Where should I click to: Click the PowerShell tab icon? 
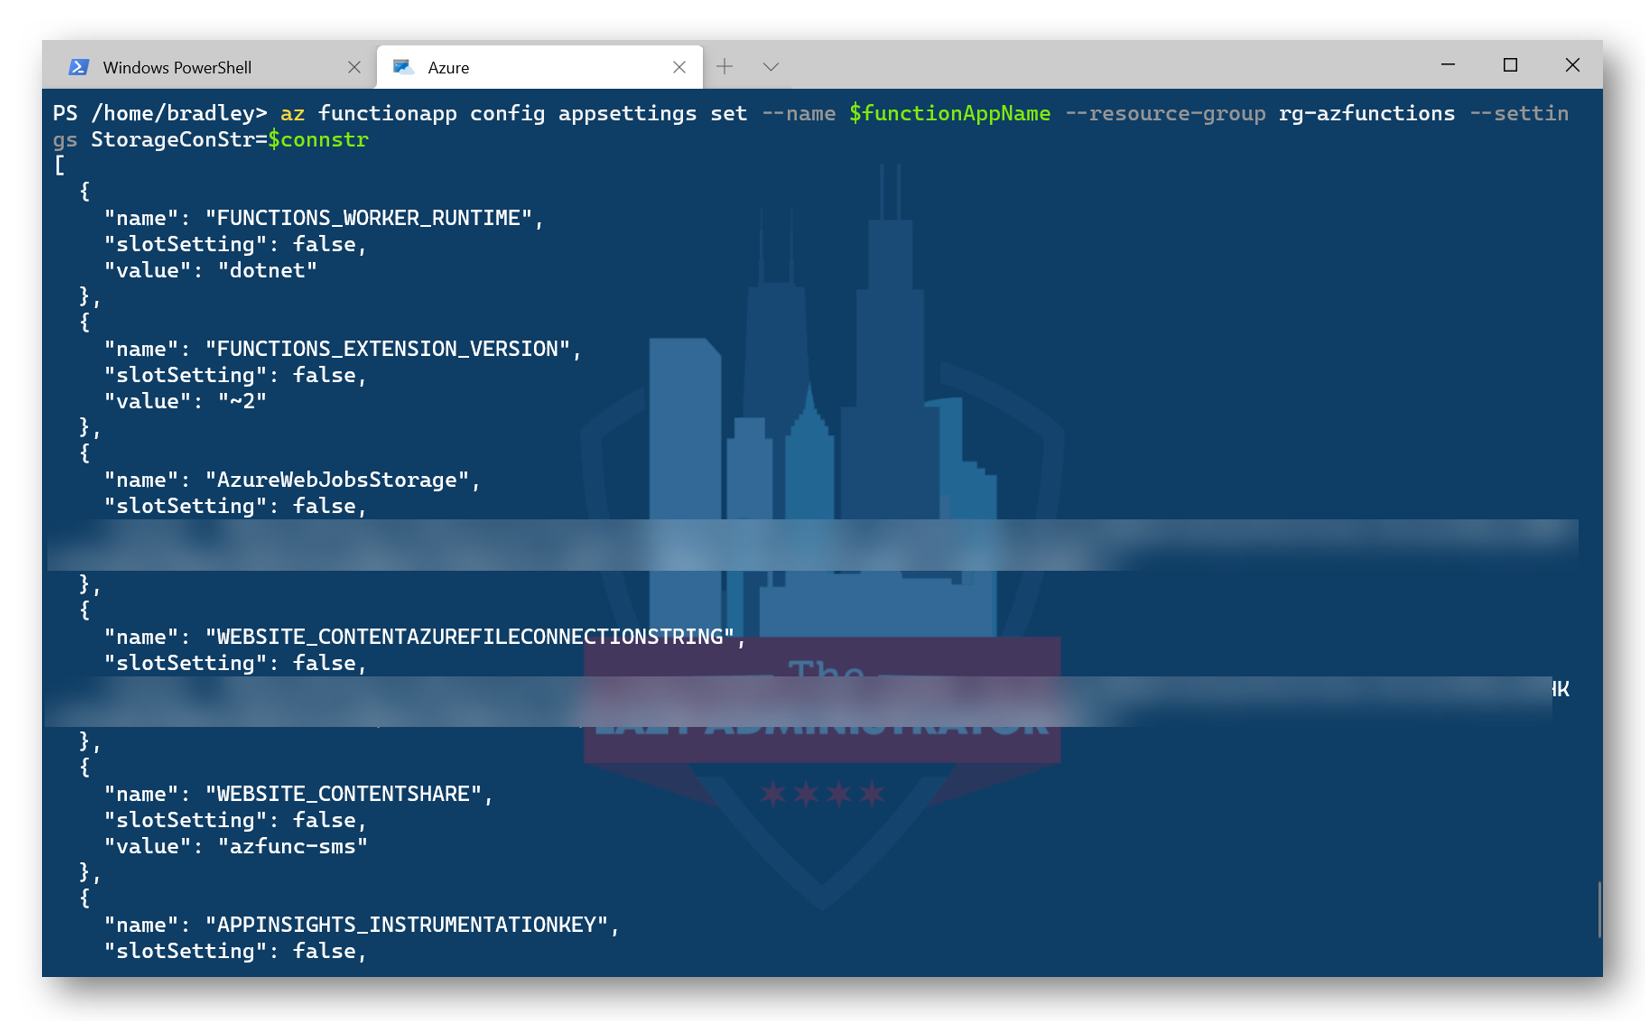click(x=79, y=67)
